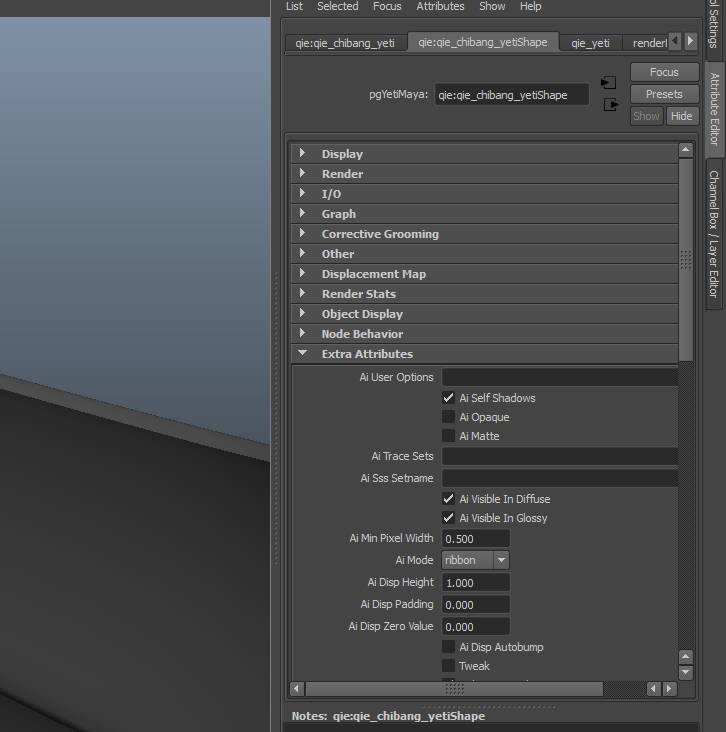Open the Focus menu

pyautogui.click(x=387, y=6)
